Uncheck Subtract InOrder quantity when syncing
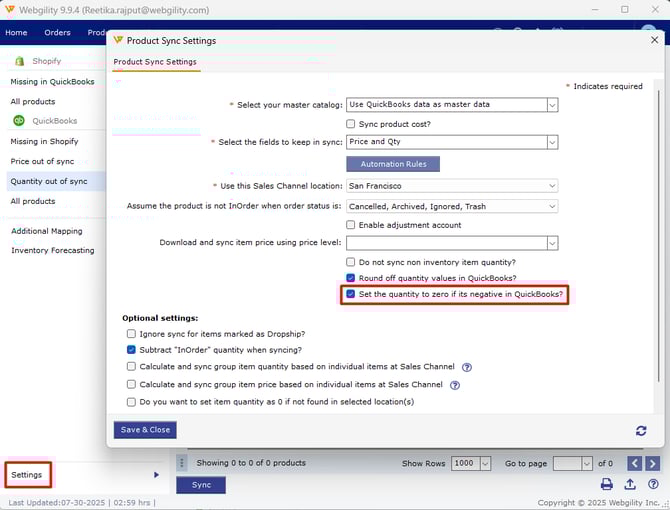The width and height of the screenshot is (670, 510). [x=131, y=350]
